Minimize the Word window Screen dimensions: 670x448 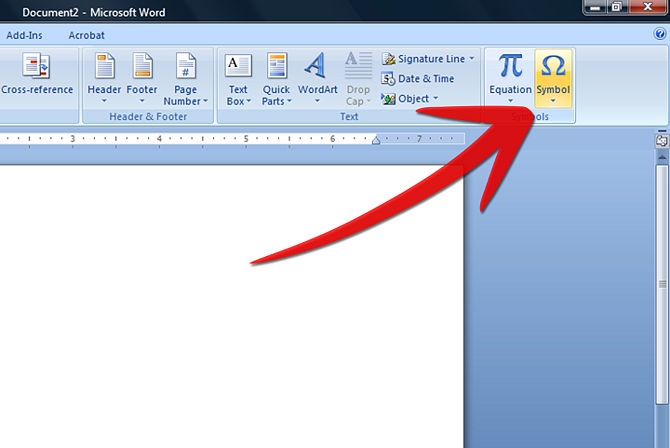click(595, 7)
